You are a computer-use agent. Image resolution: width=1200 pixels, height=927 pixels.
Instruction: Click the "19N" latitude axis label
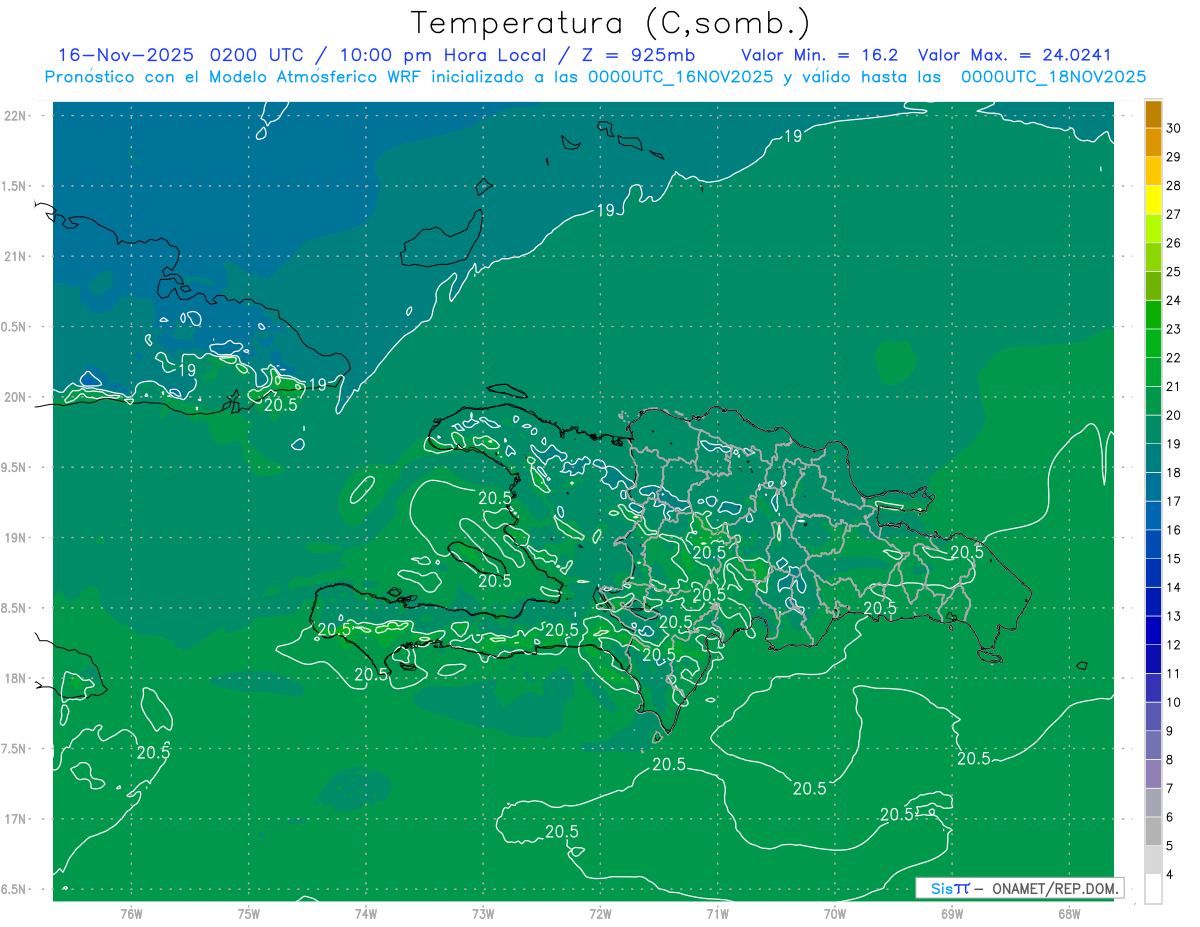point(15,538)
